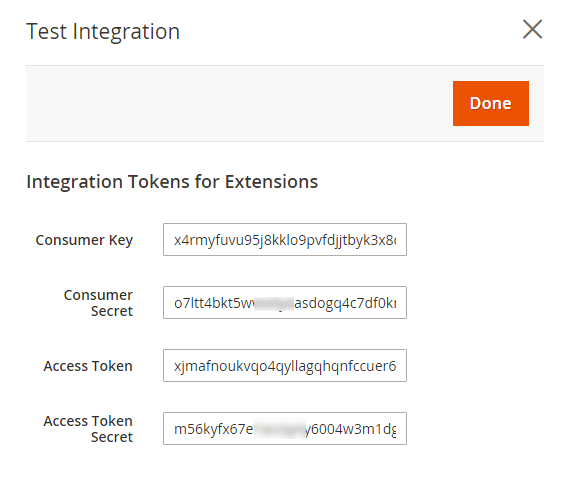Click into the Access Token field
The height and width of the screenshot is (479, 566).
tap(285, 366)
